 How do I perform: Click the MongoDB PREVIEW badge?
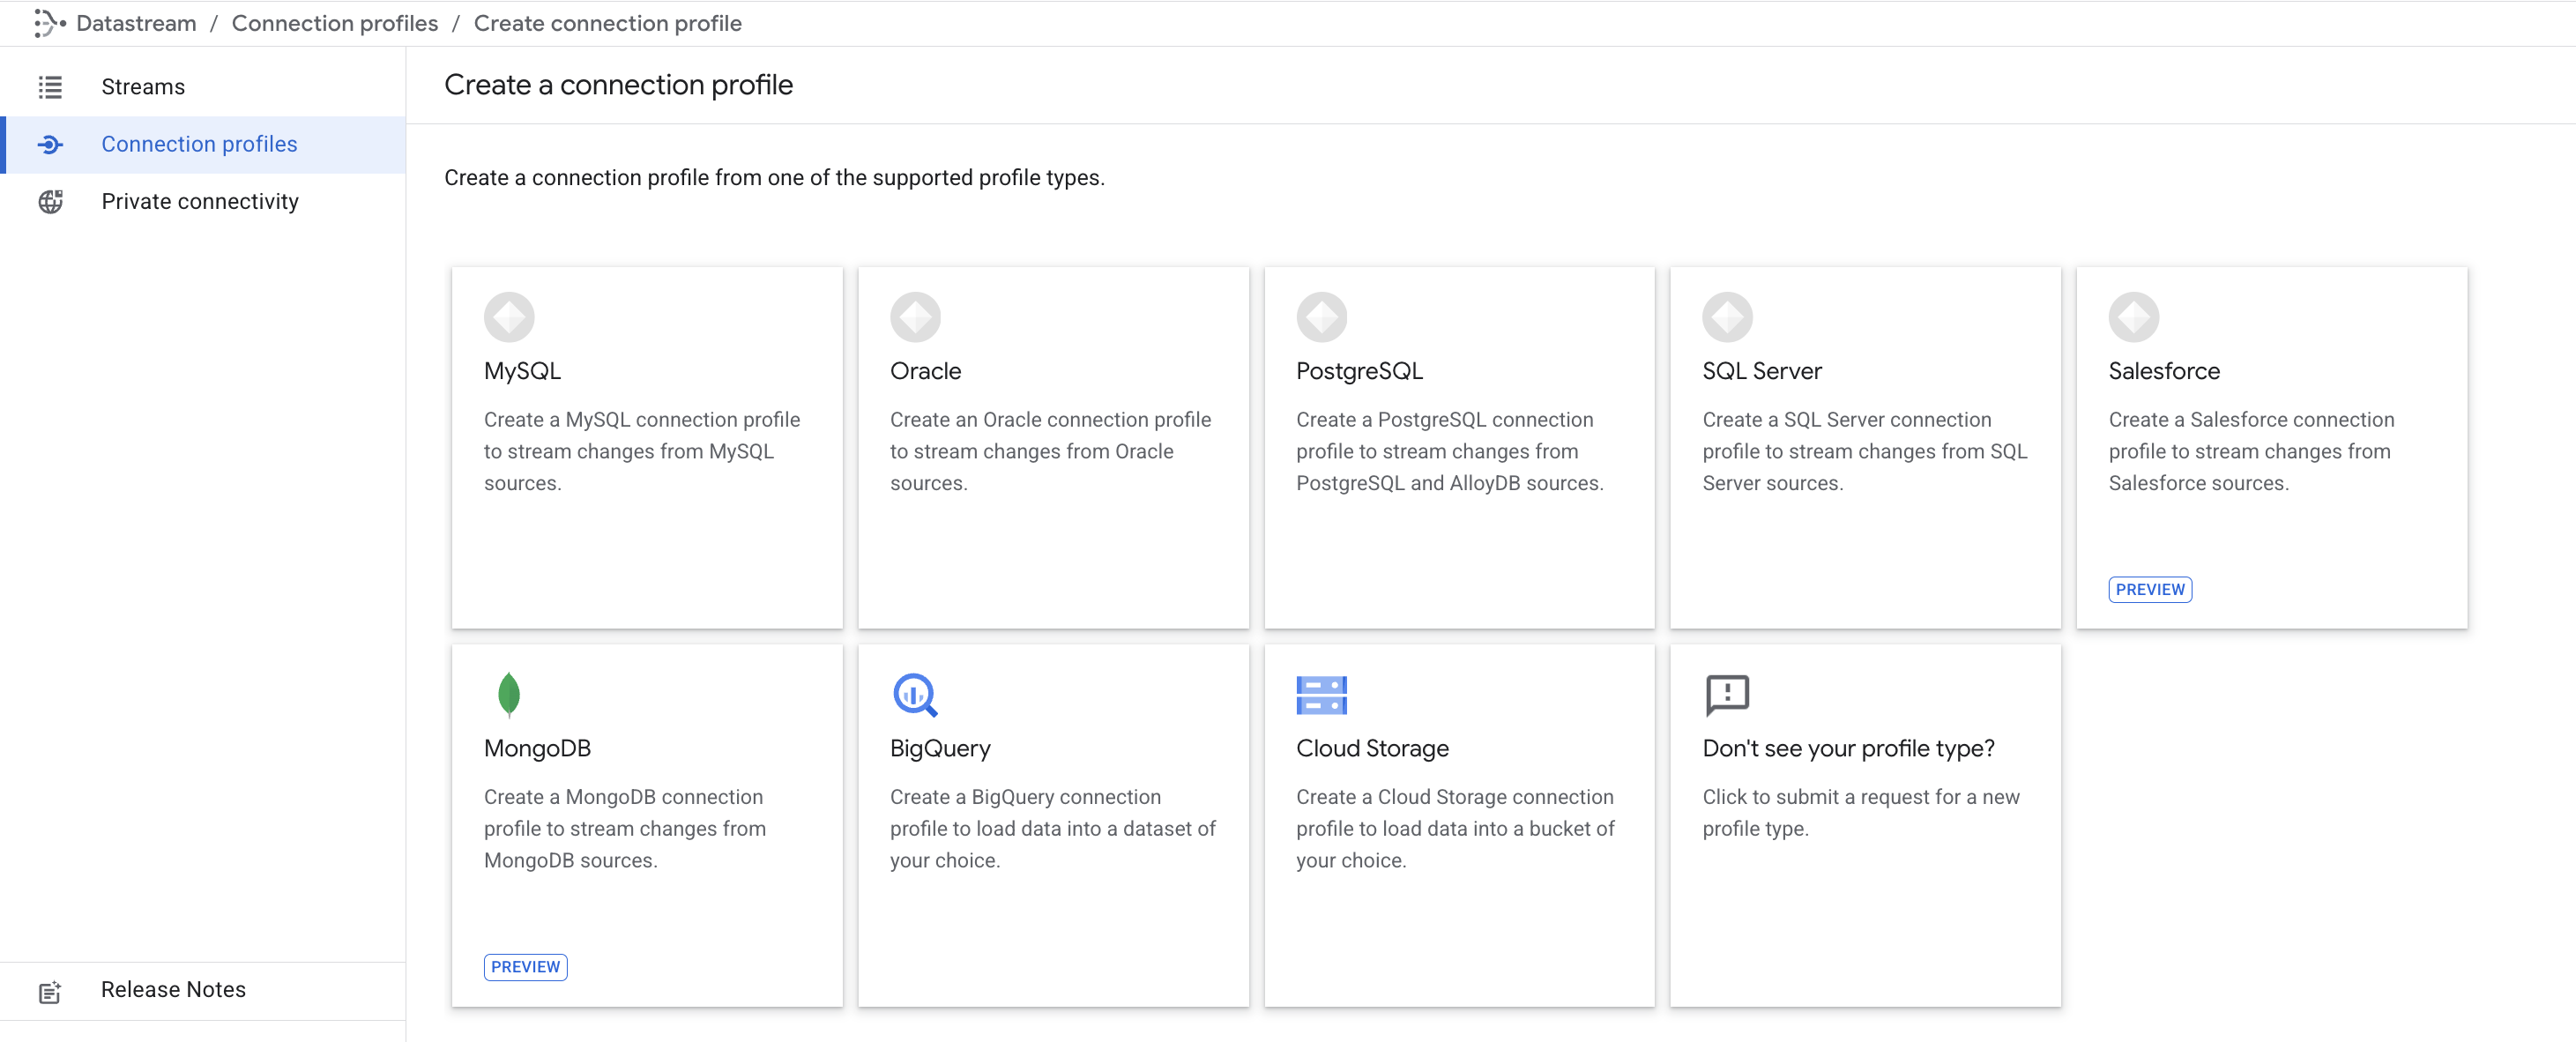(525, 966)
